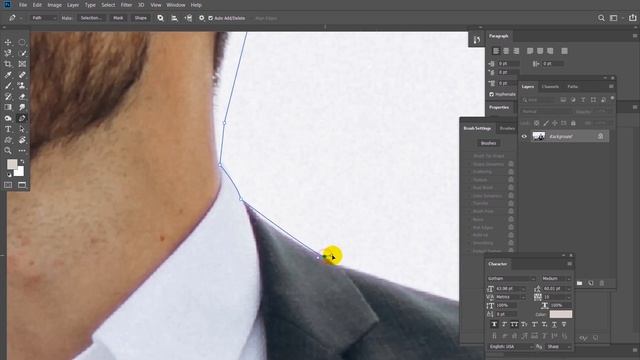
Task: Open the Filter menu
Action: 126,5
